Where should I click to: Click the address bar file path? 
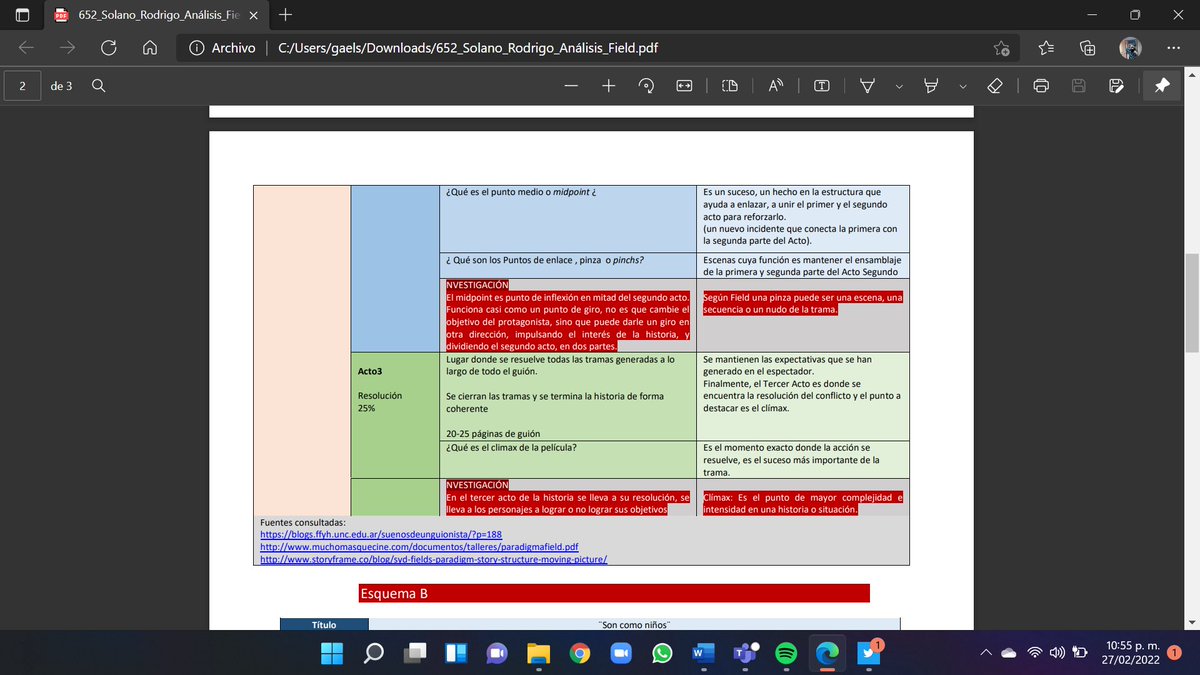468,48
